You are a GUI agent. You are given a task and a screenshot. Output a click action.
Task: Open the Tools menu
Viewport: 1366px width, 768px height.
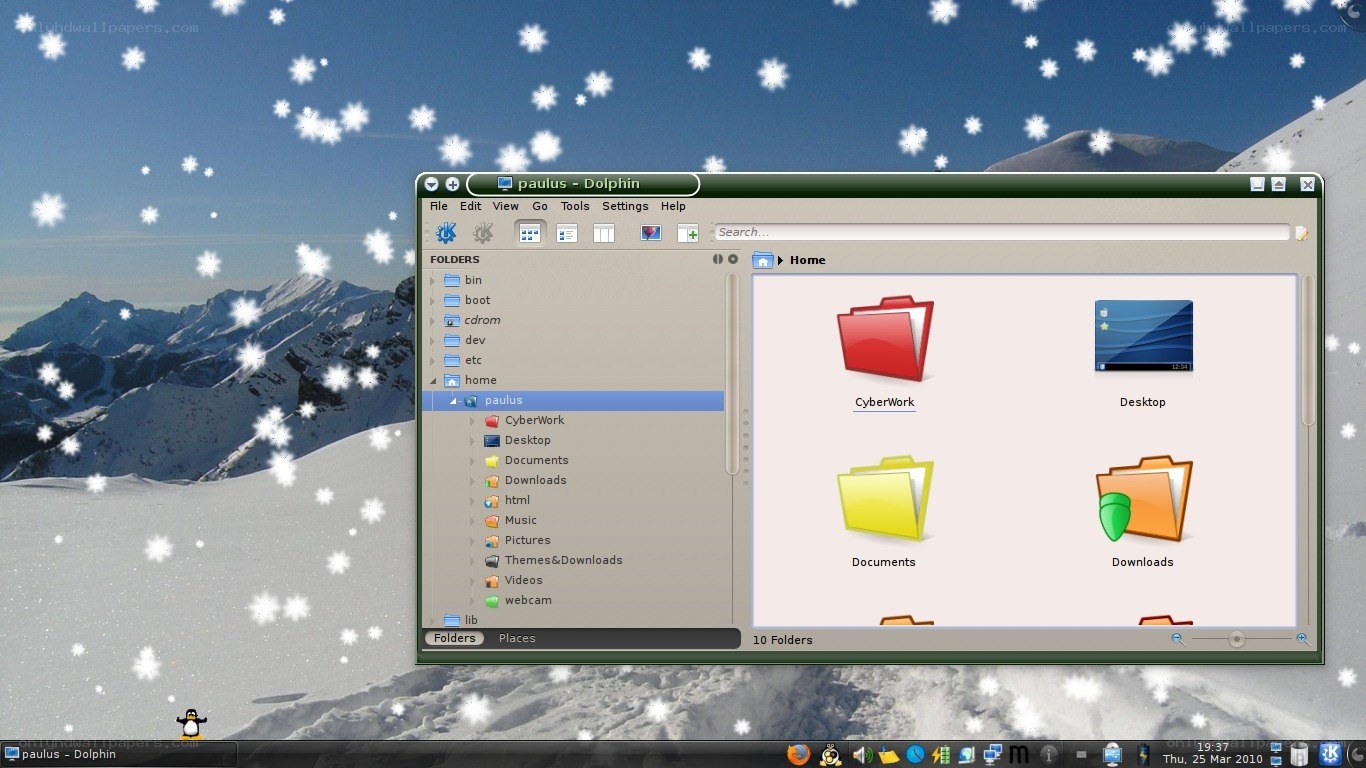click(x=575, y=206)
